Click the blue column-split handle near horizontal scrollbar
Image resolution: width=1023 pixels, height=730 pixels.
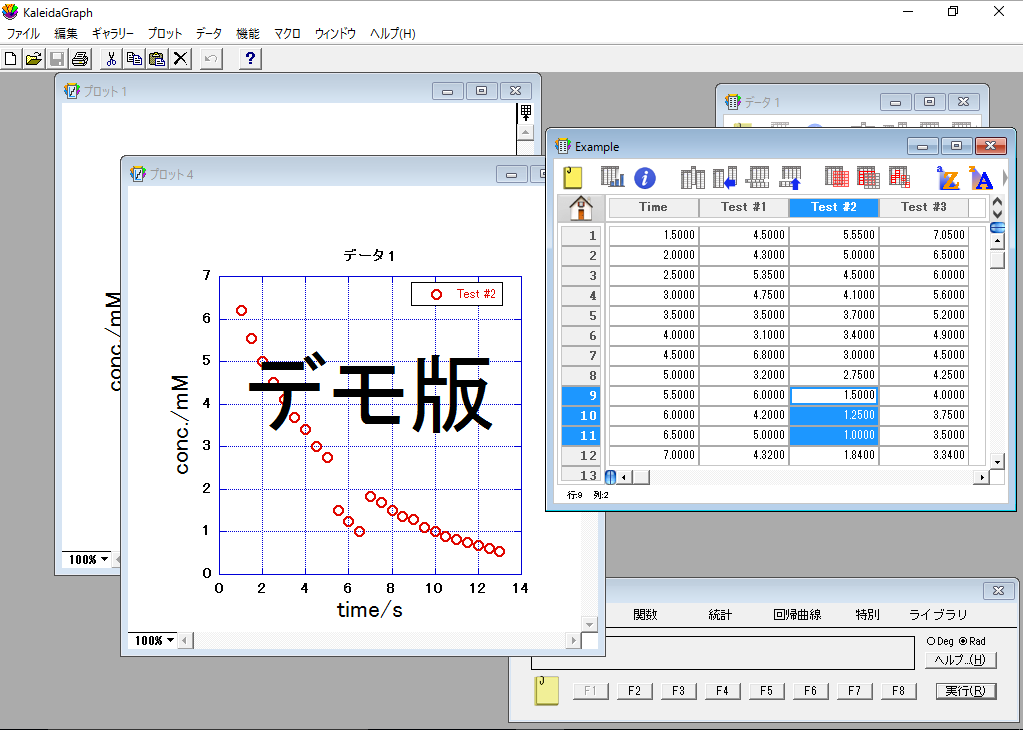[x=611, y=477]
